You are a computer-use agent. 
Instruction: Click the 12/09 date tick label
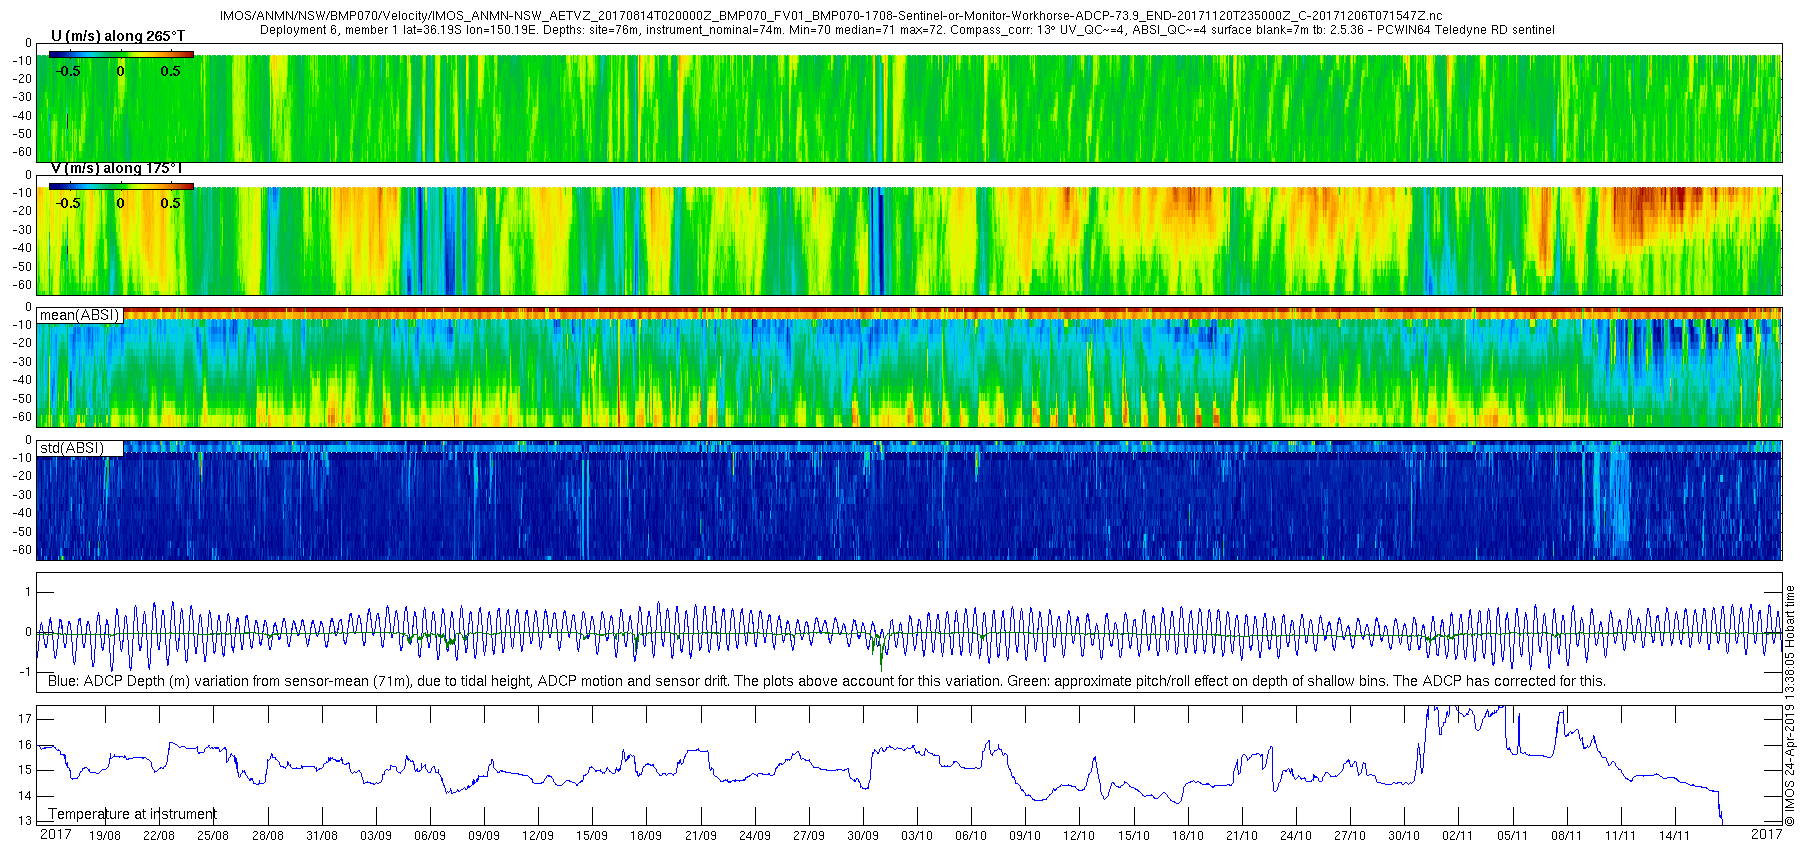click(538, 836)
